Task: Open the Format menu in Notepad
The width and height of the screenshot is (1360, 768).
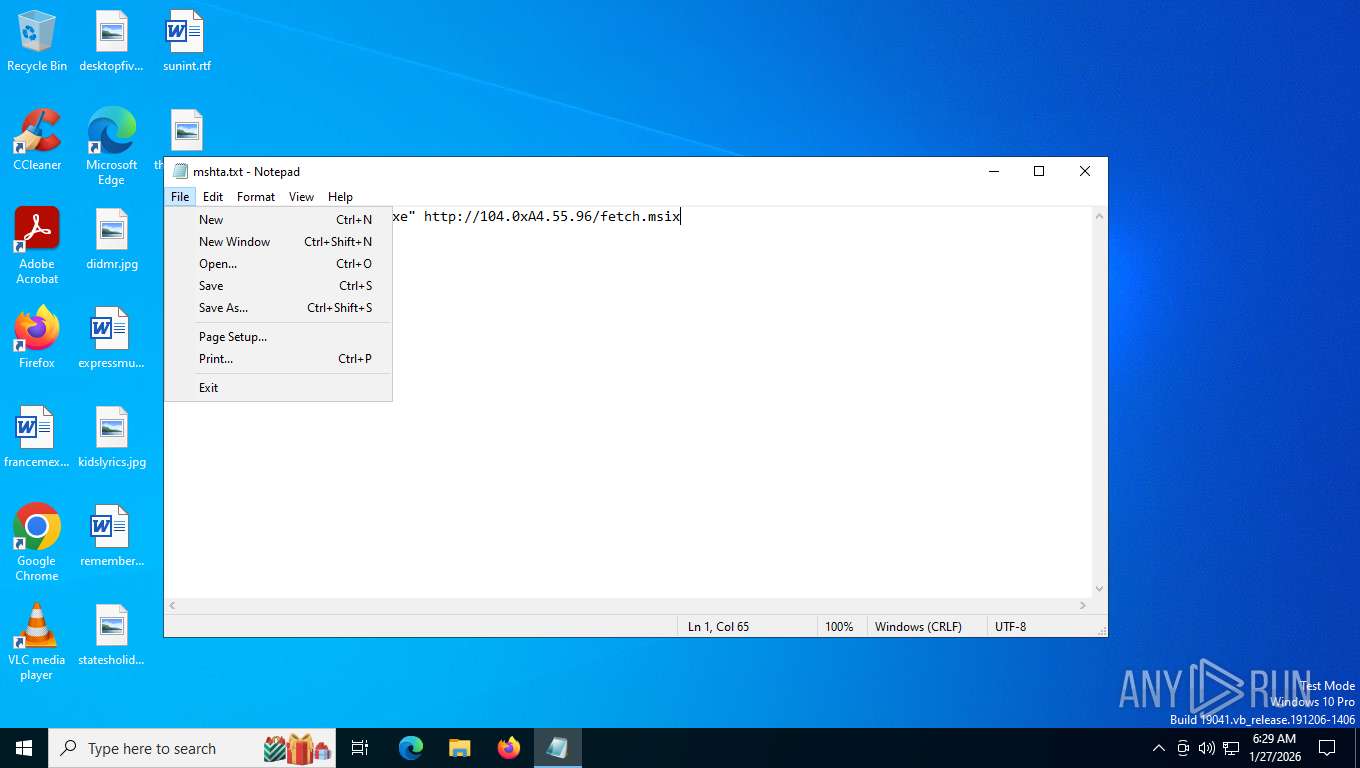Action: (x=256, y=197)
